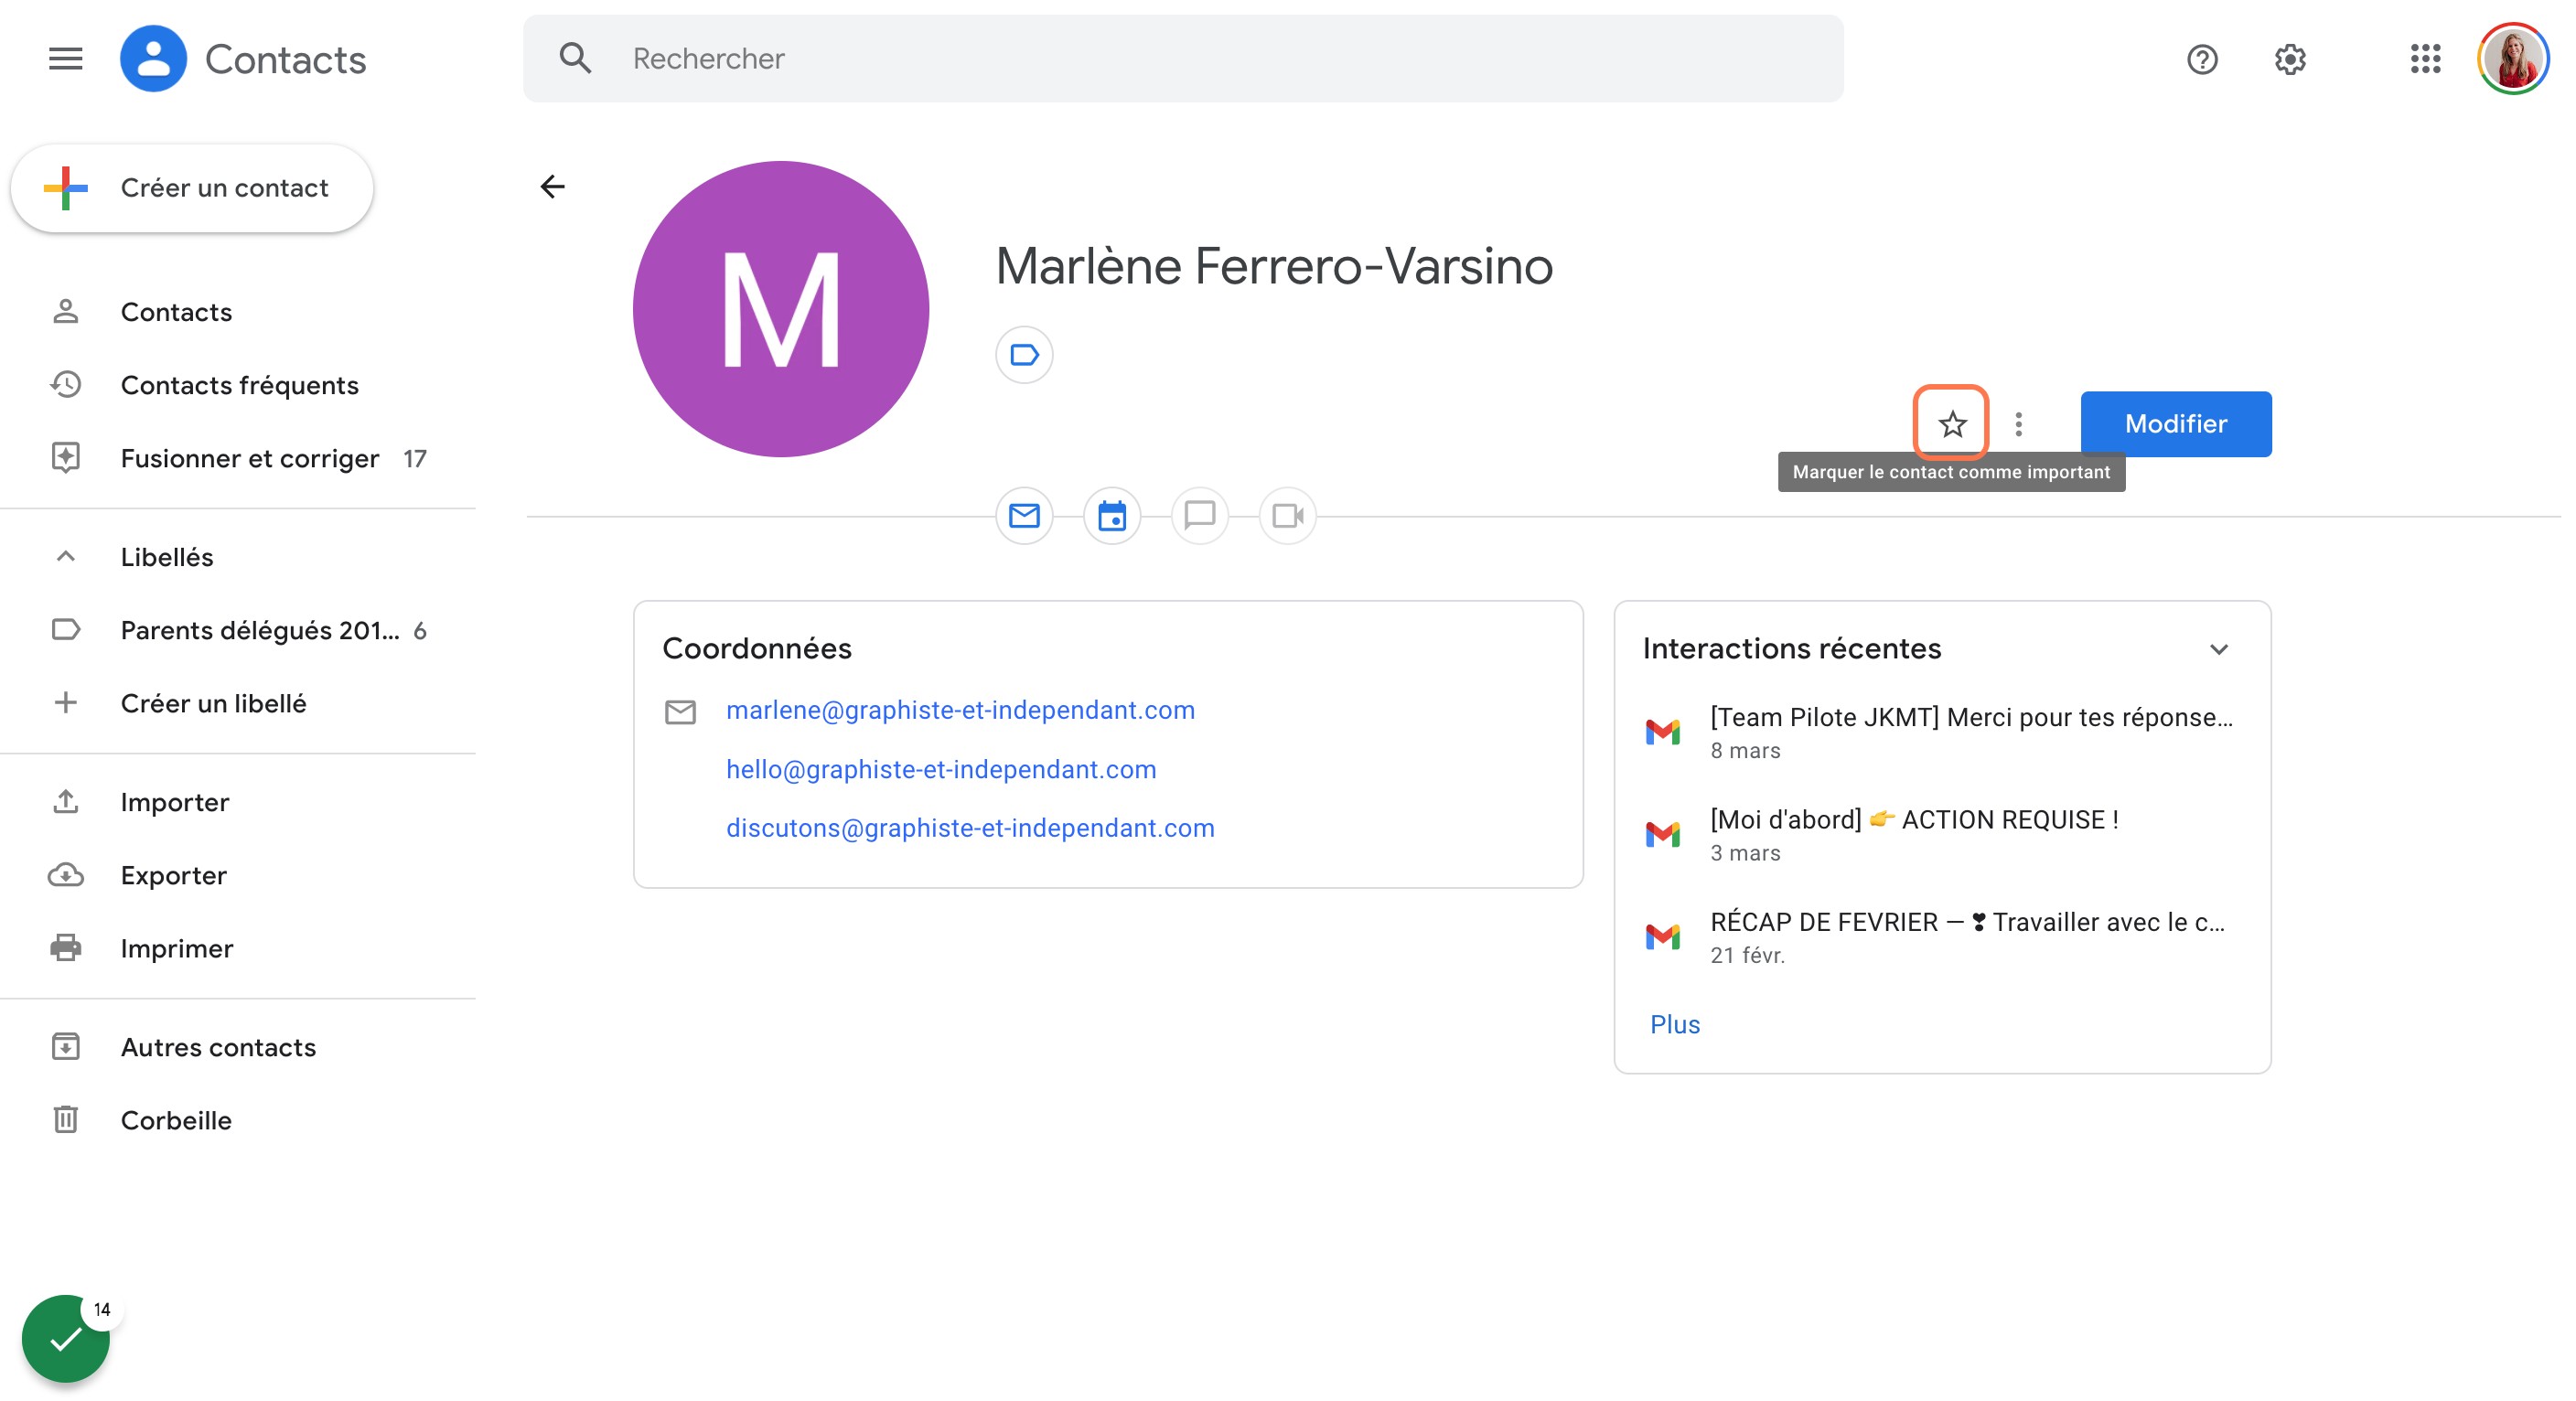2576x1401 pixels.
Task: Open discutons@graphiste-et-independant.com email link
Action: coord(970,828)
